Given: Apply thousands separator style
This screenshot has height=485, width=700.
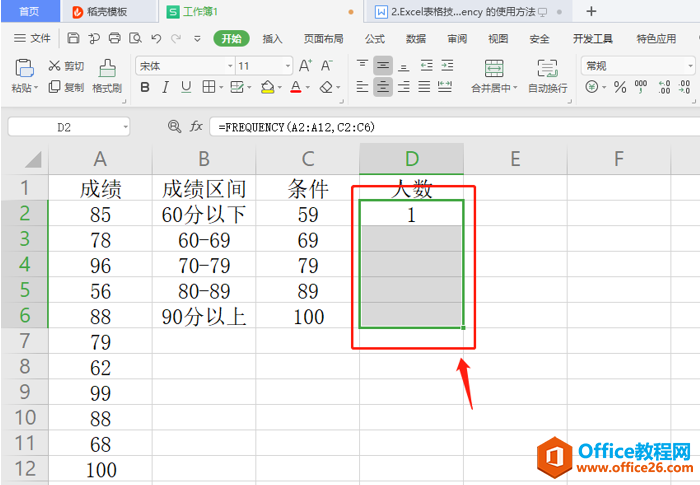Looking at the screenshot, I should pos(641,86).
